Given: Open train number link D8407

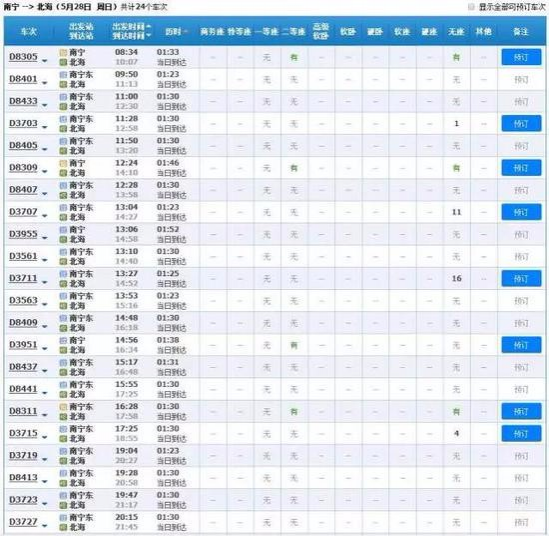Looking at the screenshot, I should [x=23, y=190].
